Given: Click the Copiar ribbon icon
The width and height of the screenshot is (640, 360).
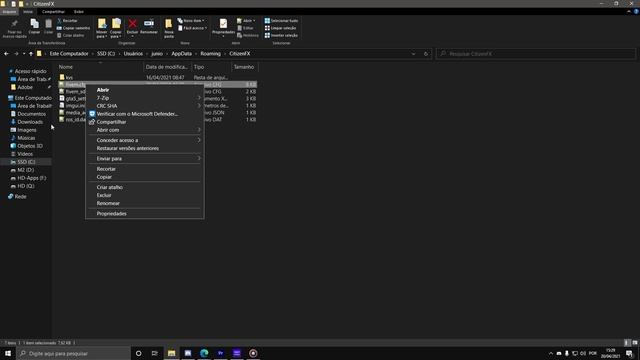Looking at the screenshot, I should pos(34,26).
